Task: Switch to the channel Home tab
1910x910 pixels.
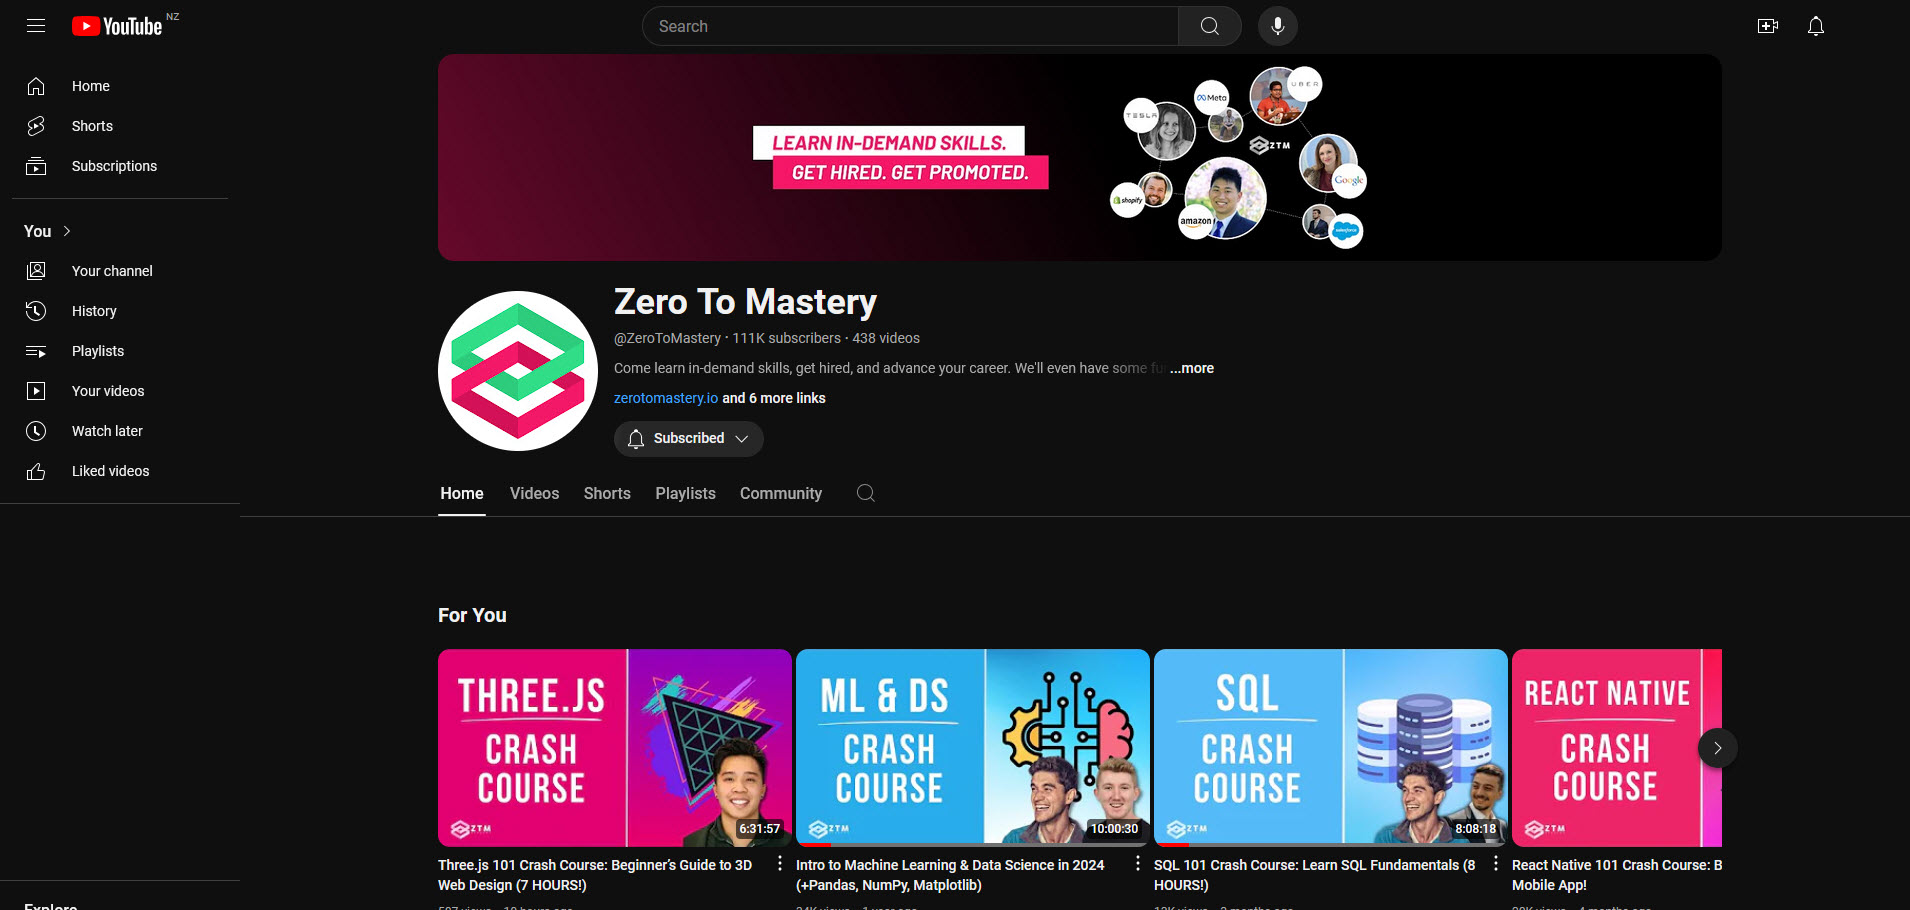Action: tap(462, 494)
